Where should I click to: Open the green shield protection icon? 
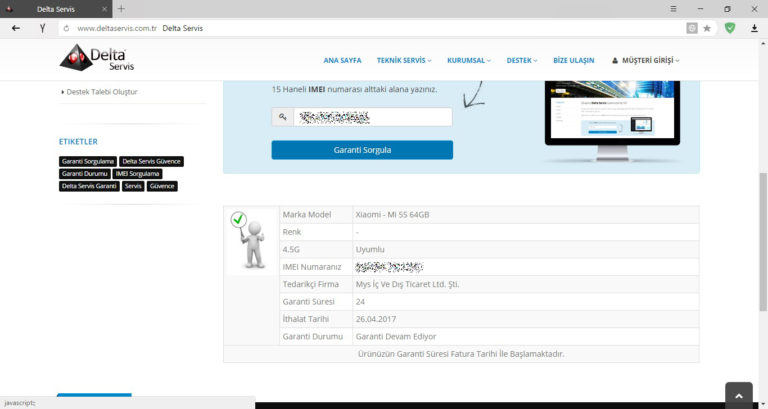730,28
